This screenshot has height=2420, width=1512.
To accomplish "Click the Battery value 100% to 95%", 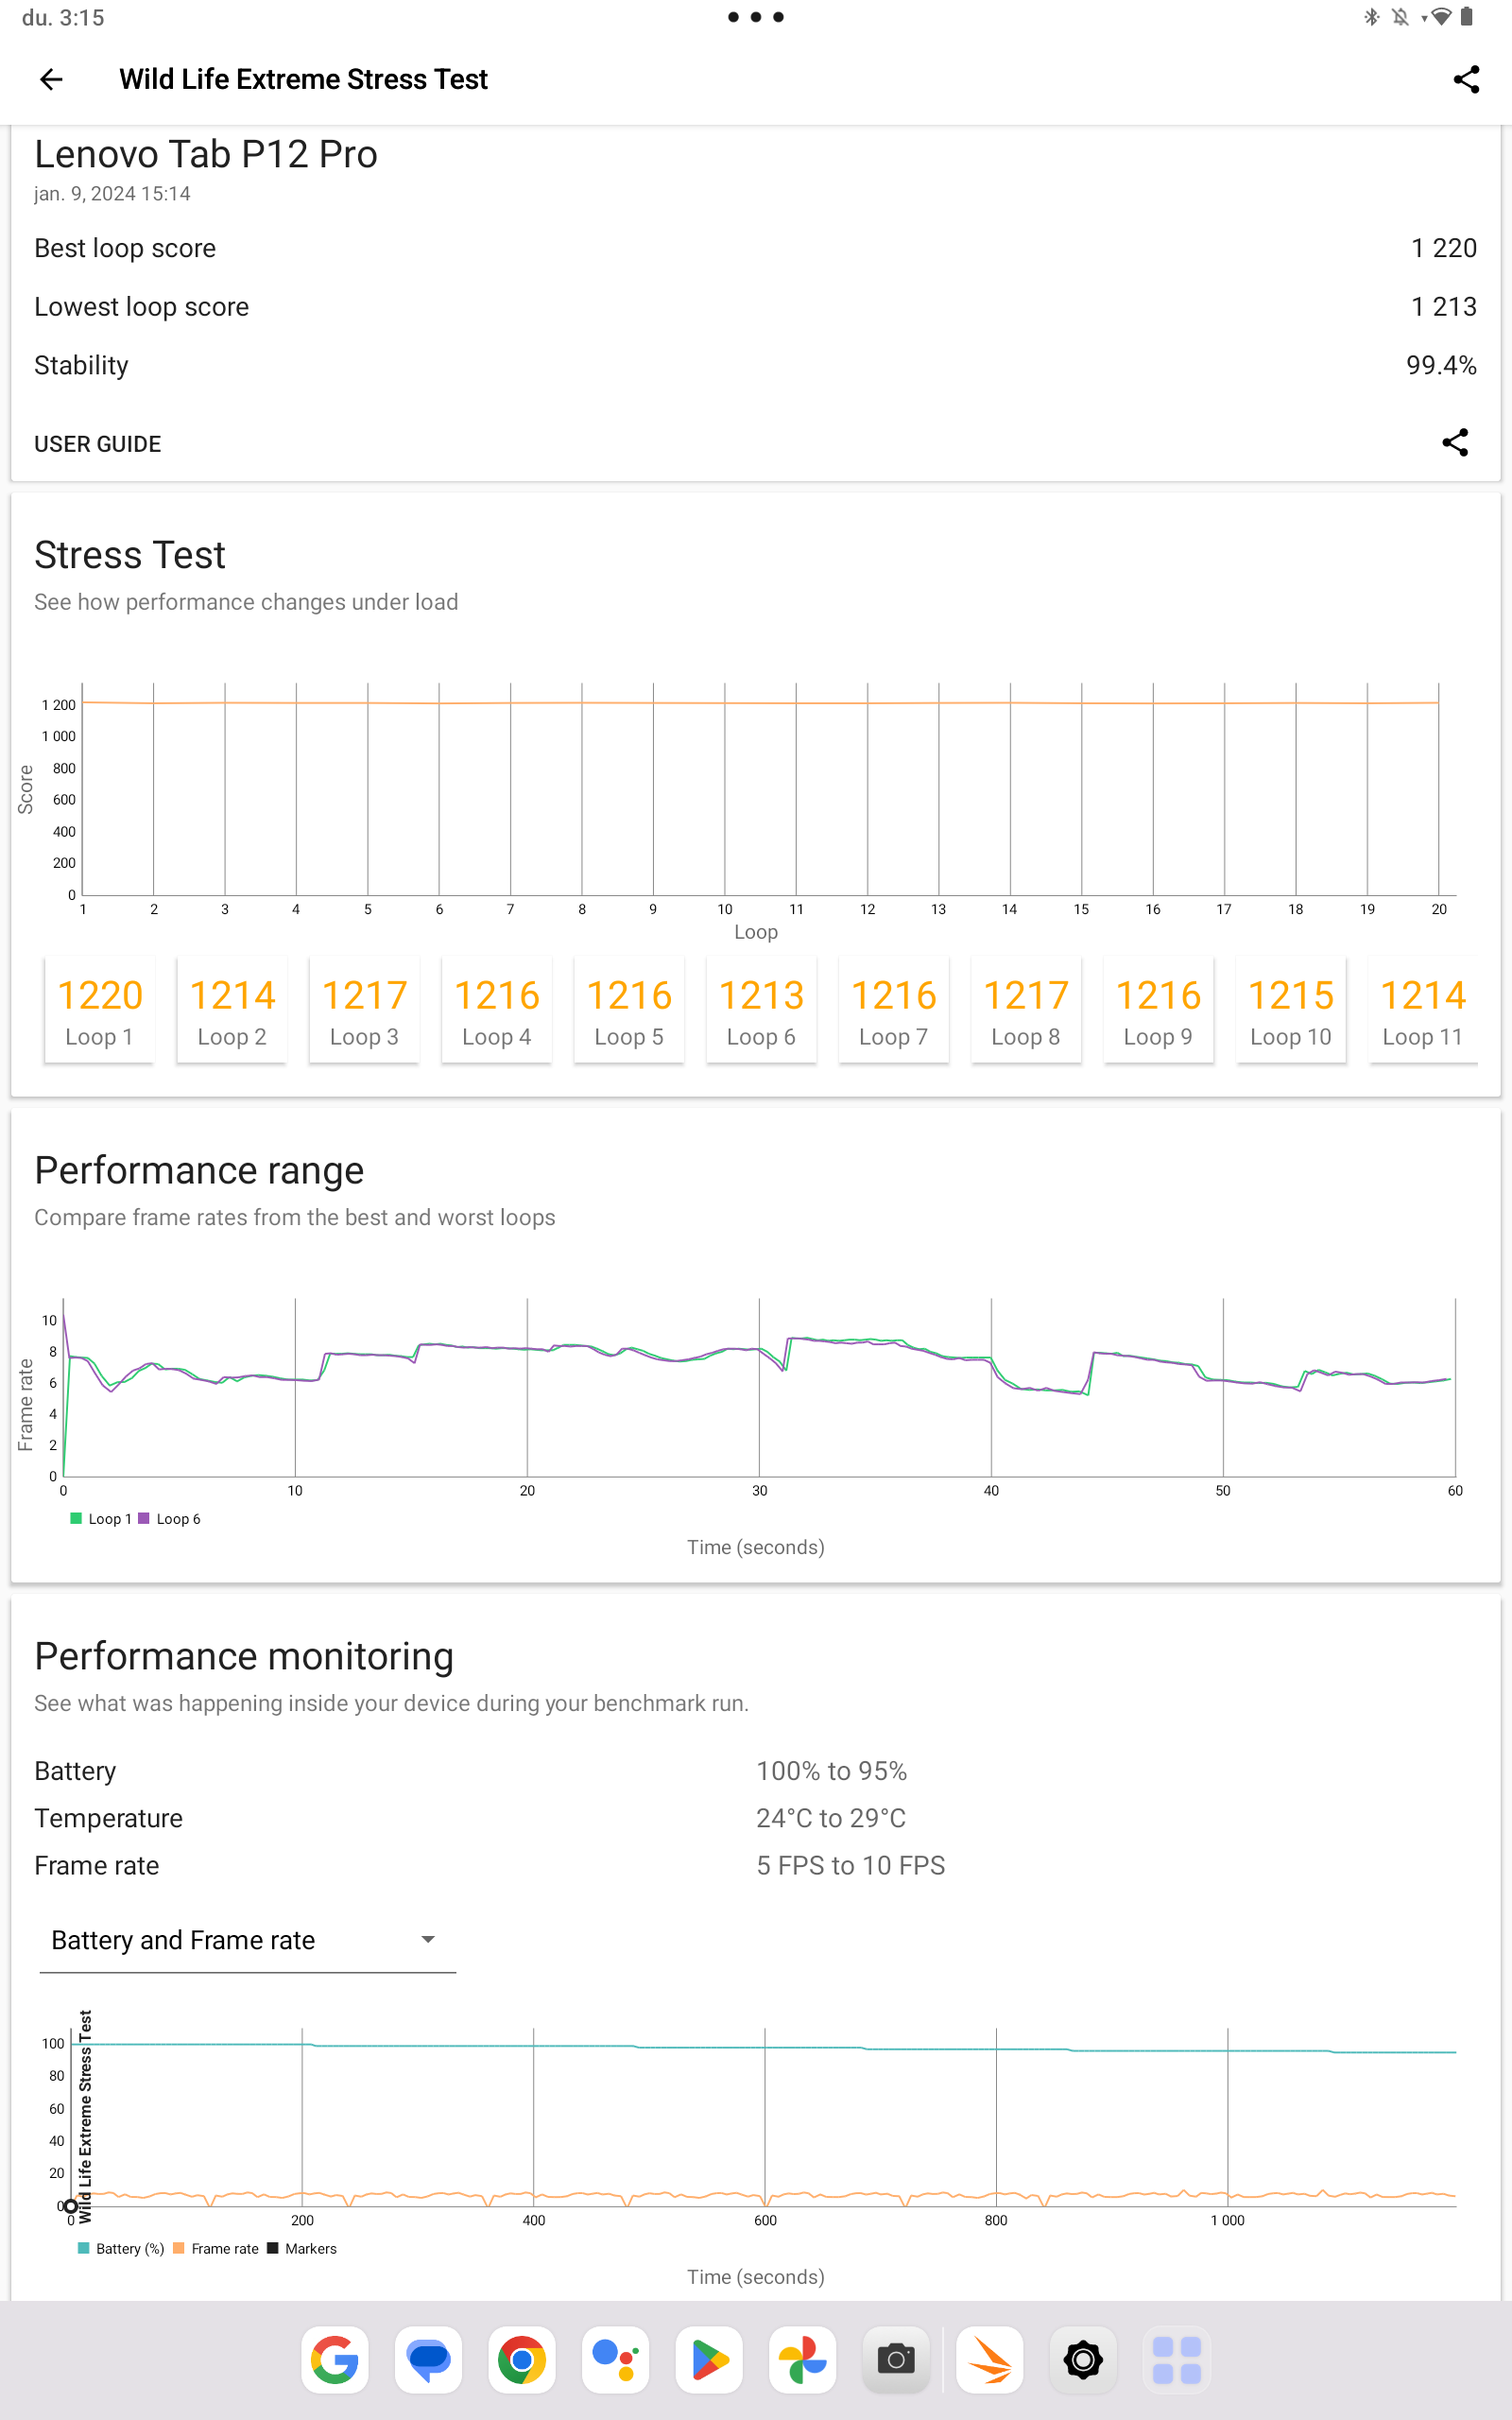I will 832,1771.
